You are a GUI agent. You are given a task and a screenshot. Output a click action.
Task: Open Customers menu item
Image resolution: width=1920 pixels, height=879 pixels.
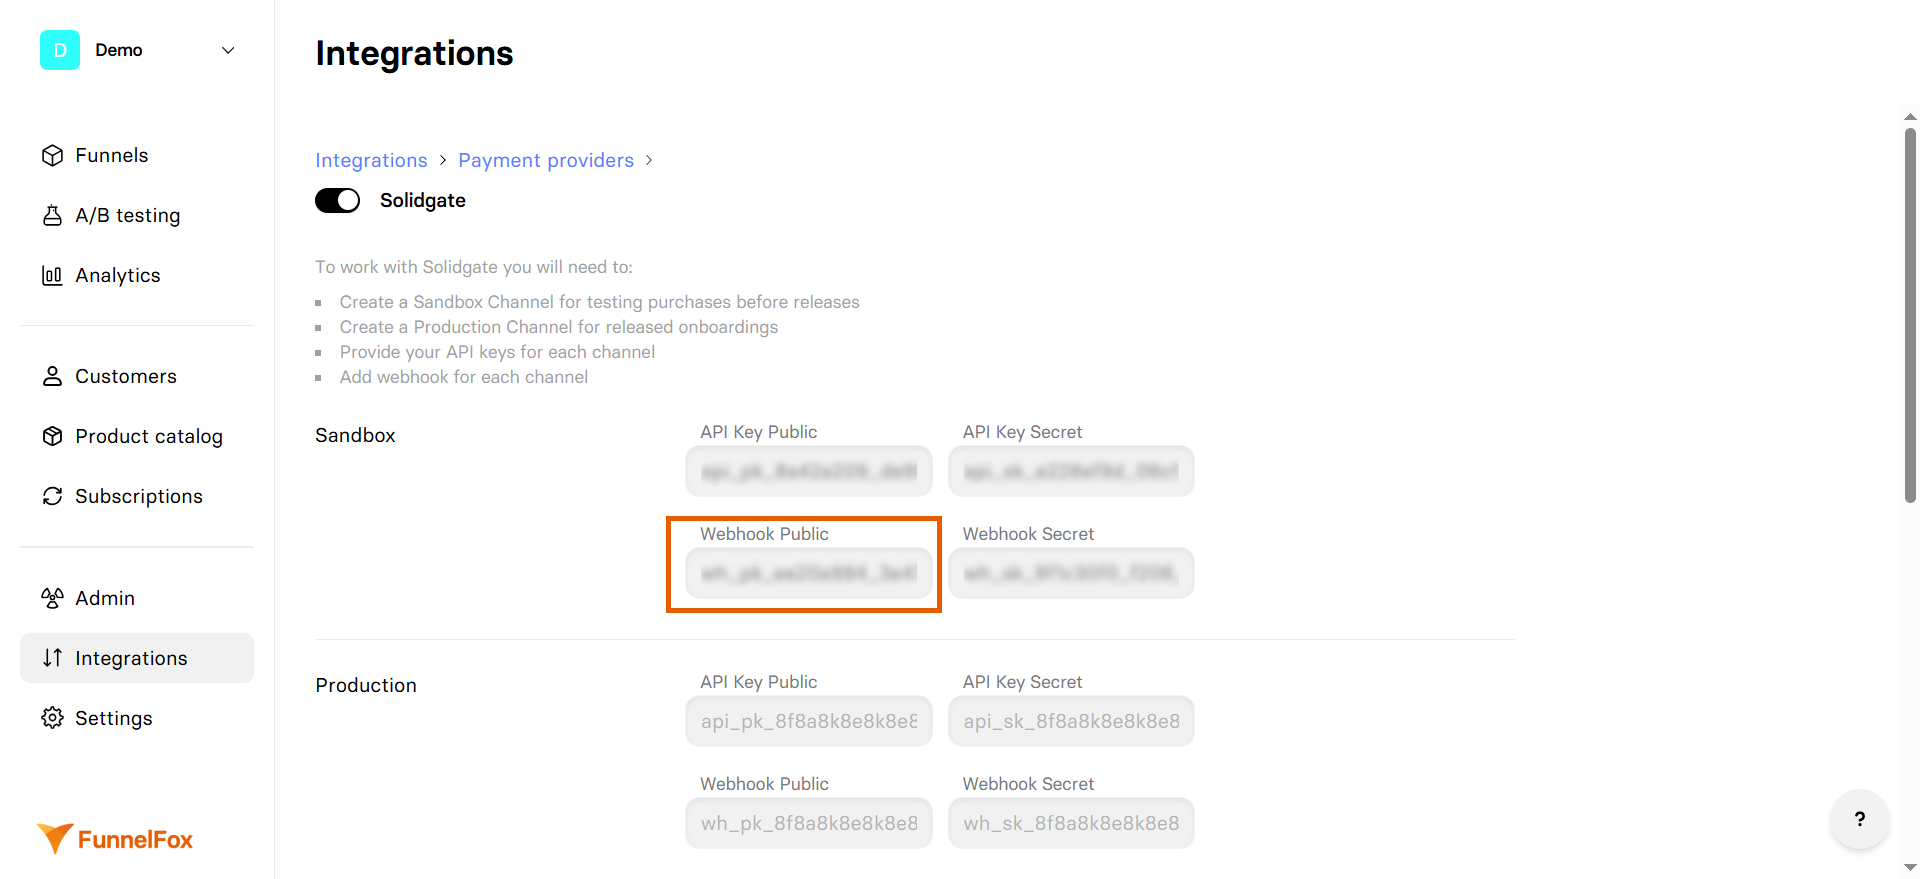click(137, 376)
